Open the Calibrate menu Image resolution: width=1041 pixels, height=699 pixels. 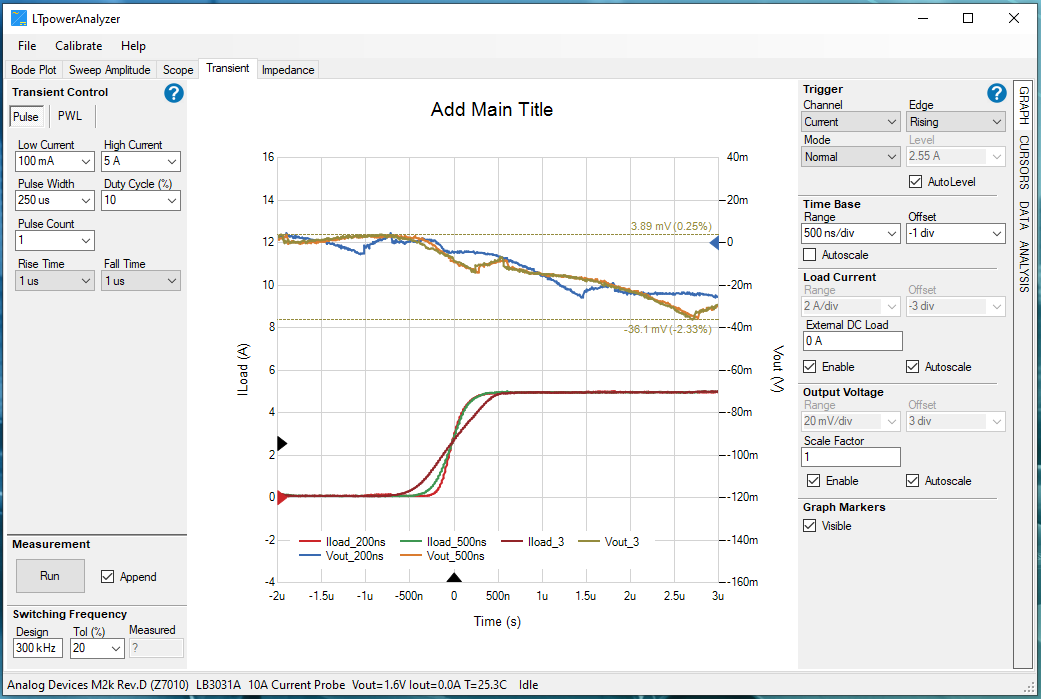click(x=78, y=45)
